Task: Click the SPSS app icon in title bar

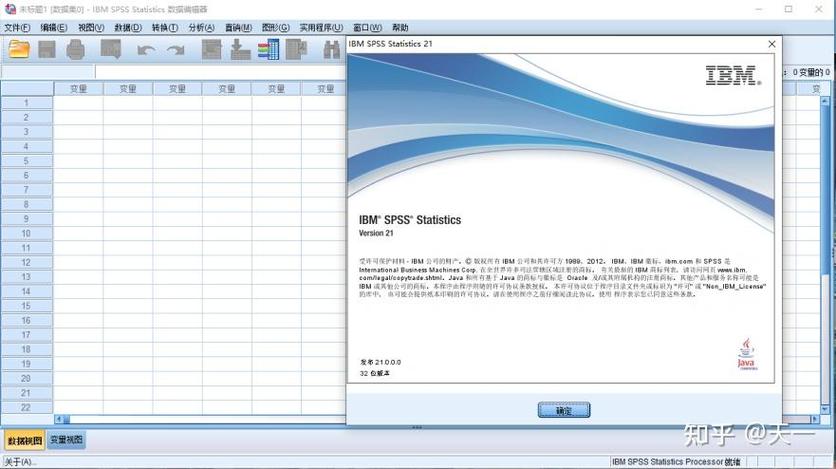Action: 10,9
